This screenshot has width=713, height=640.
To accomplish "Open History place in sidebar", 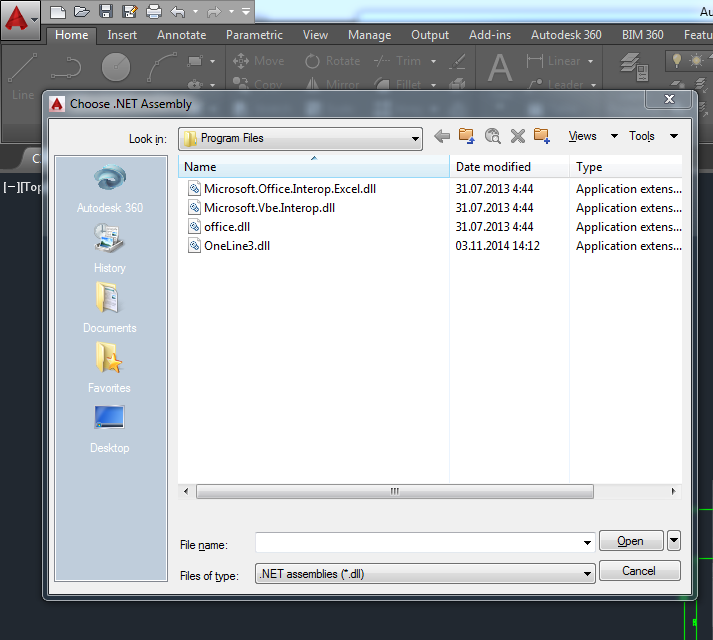I will pos(110,248).
